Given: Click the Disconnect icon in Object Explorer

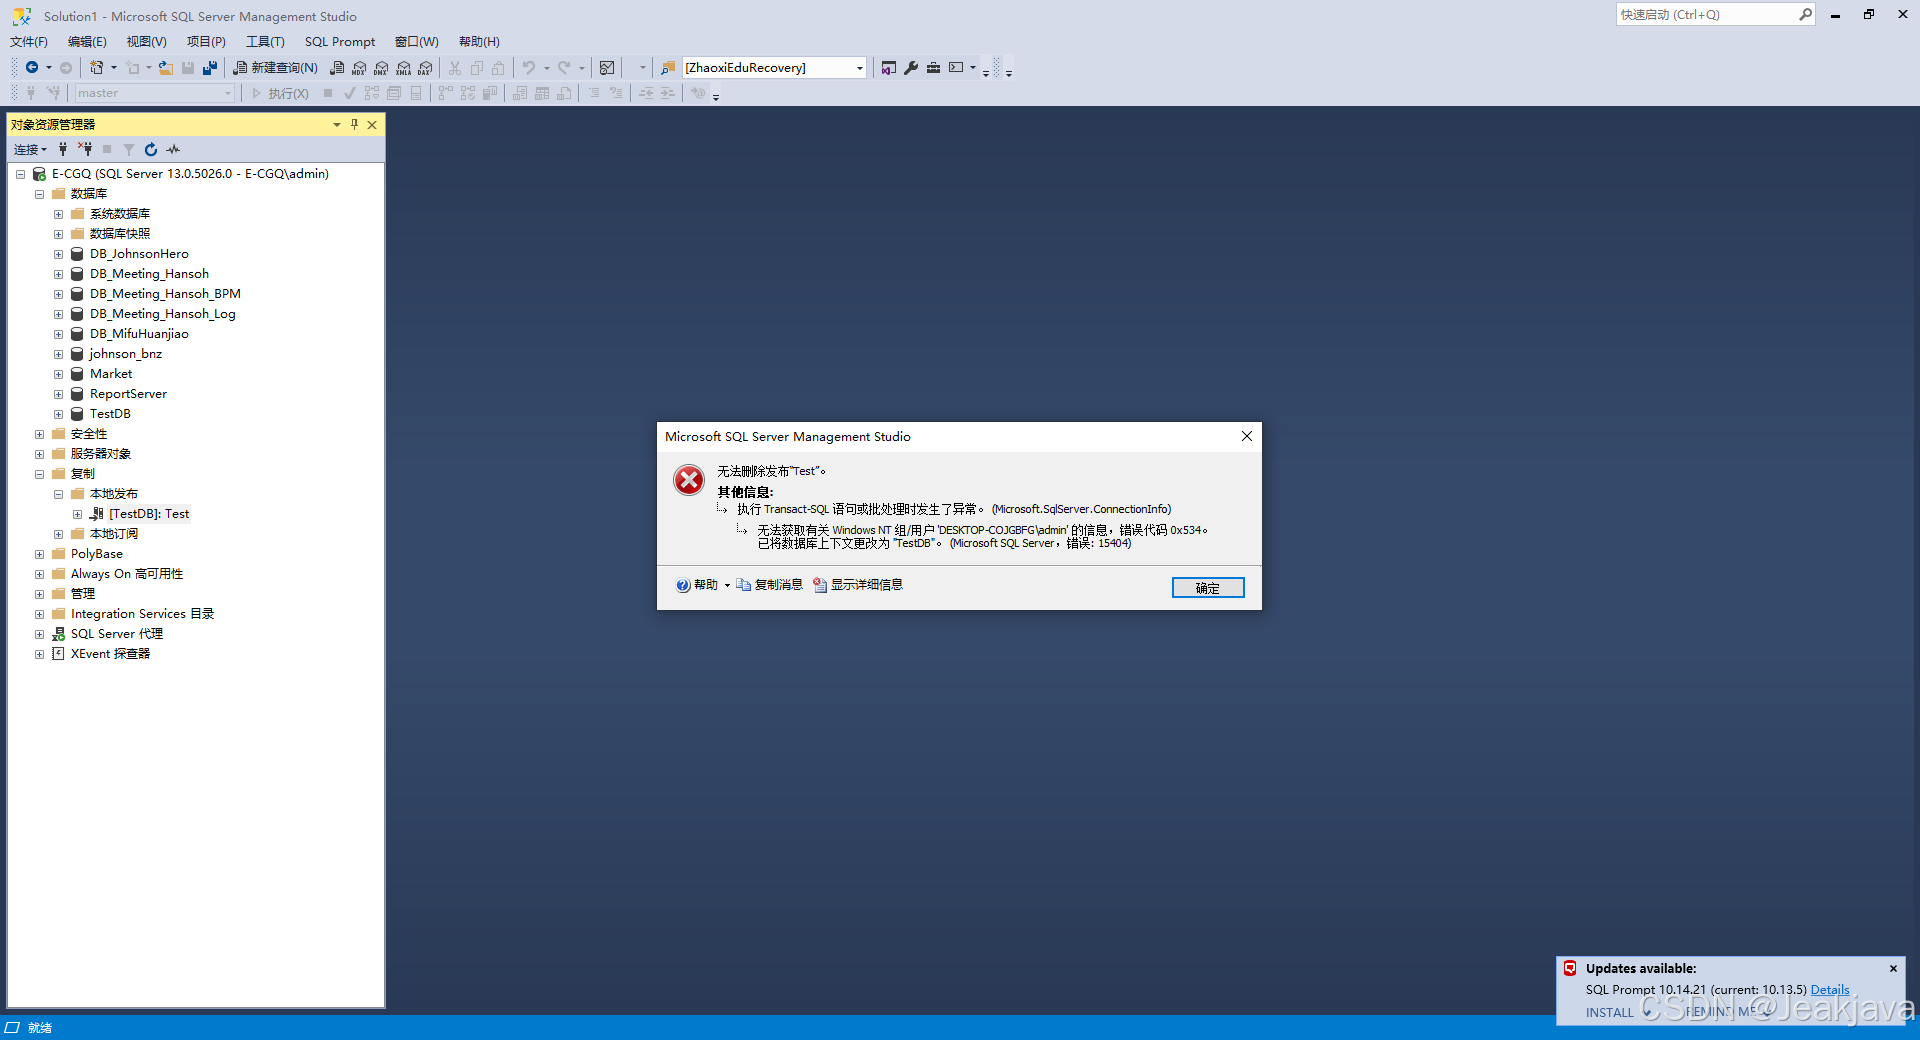Looking at the screenshot, I should click(85, 149).
